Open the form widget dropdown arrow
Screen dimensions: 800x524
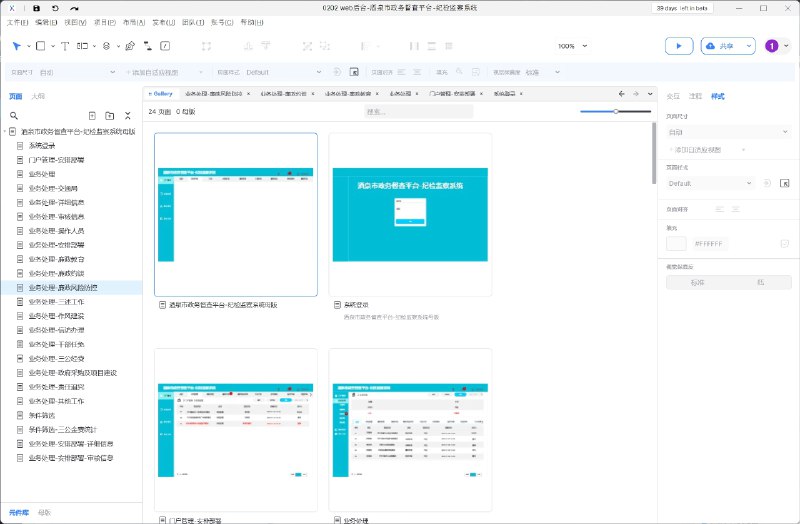click(x=94, y=46)
